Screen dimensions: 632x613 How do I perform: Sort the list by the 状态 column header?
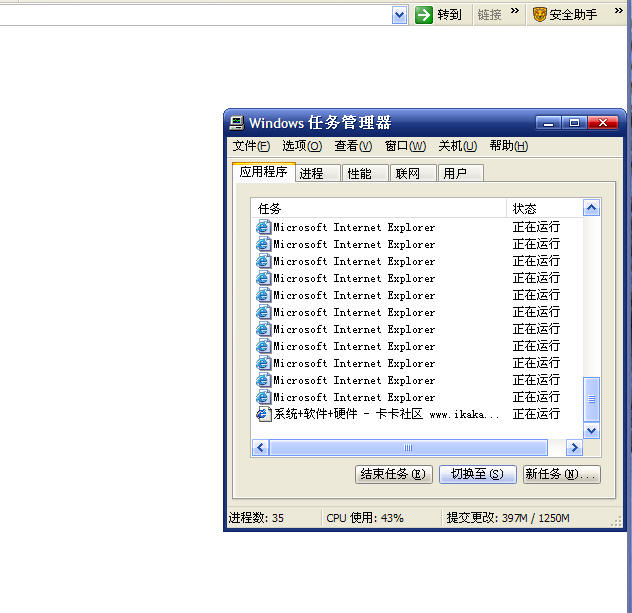pos(545,209)
